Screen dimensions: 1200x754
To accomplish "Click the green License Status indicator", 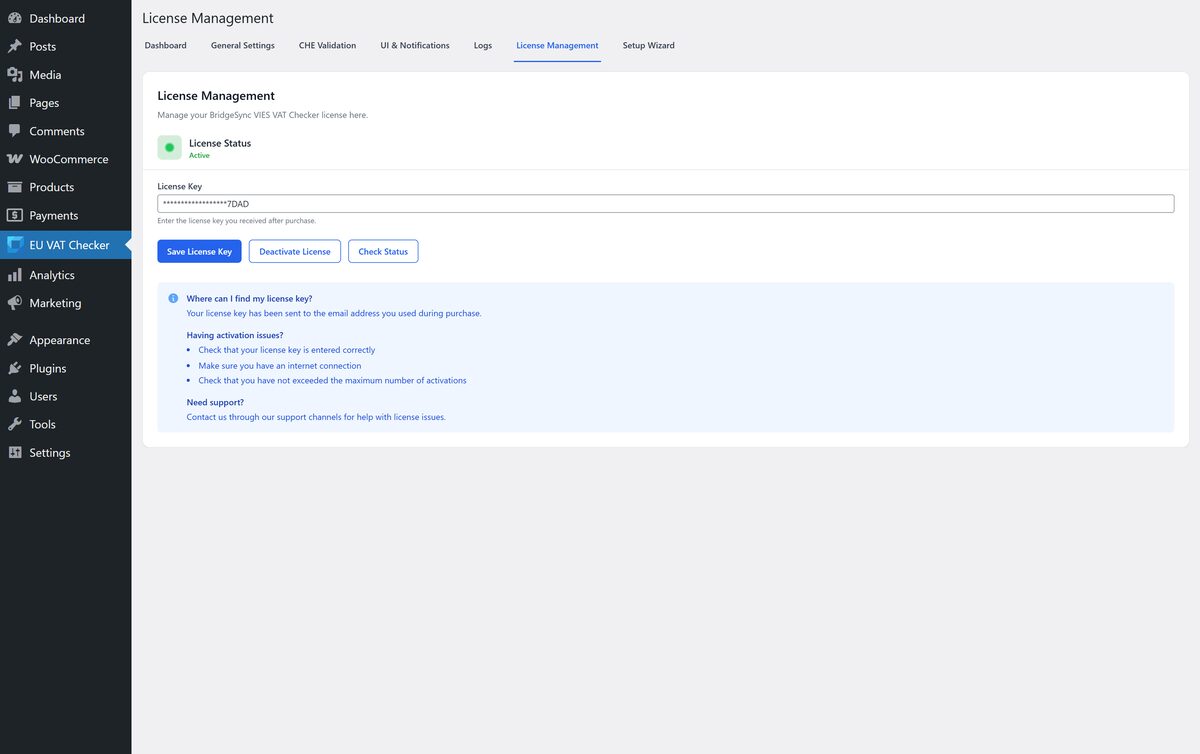I will (169, 148).
